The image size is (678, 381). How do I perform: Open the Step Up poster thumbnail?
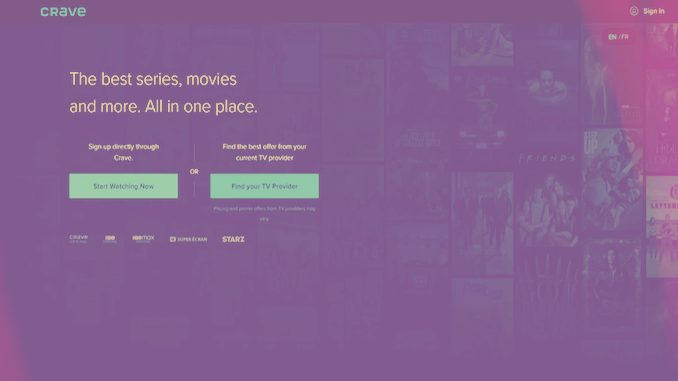[x=612, y=179]
